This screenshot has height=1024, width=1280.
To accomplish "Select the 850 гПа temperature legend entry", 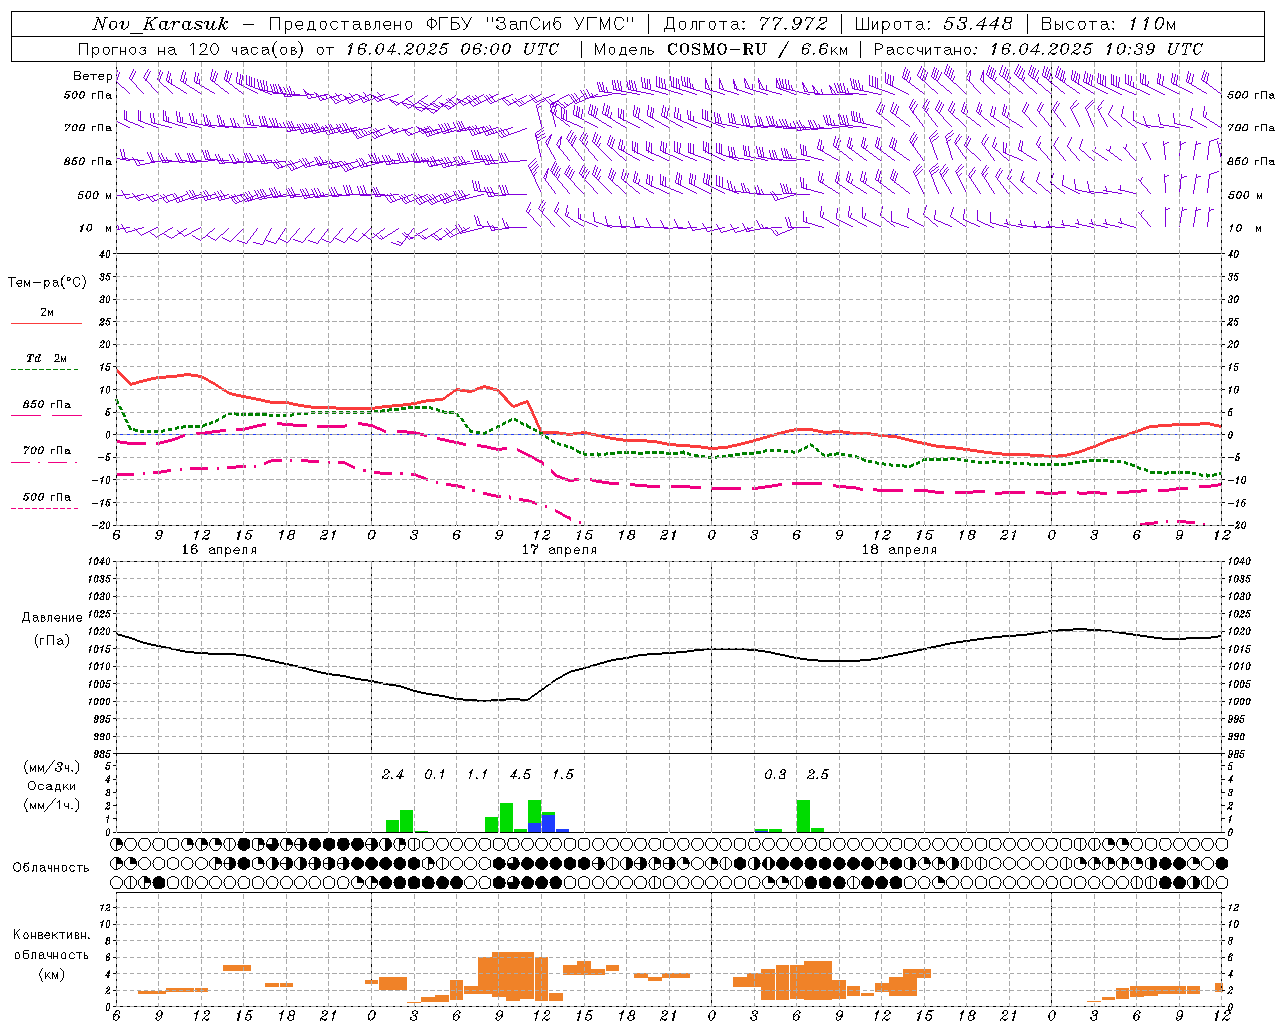I will (x=47, y=405).
